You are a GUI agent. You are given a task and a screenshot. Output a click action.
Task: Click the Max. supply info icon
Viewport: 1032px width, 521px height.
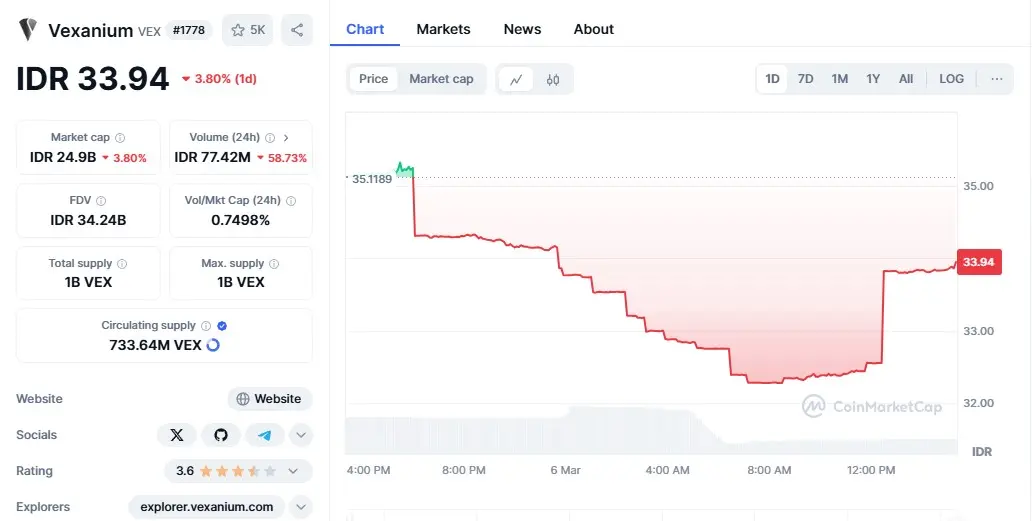click(x=274, y=263)
